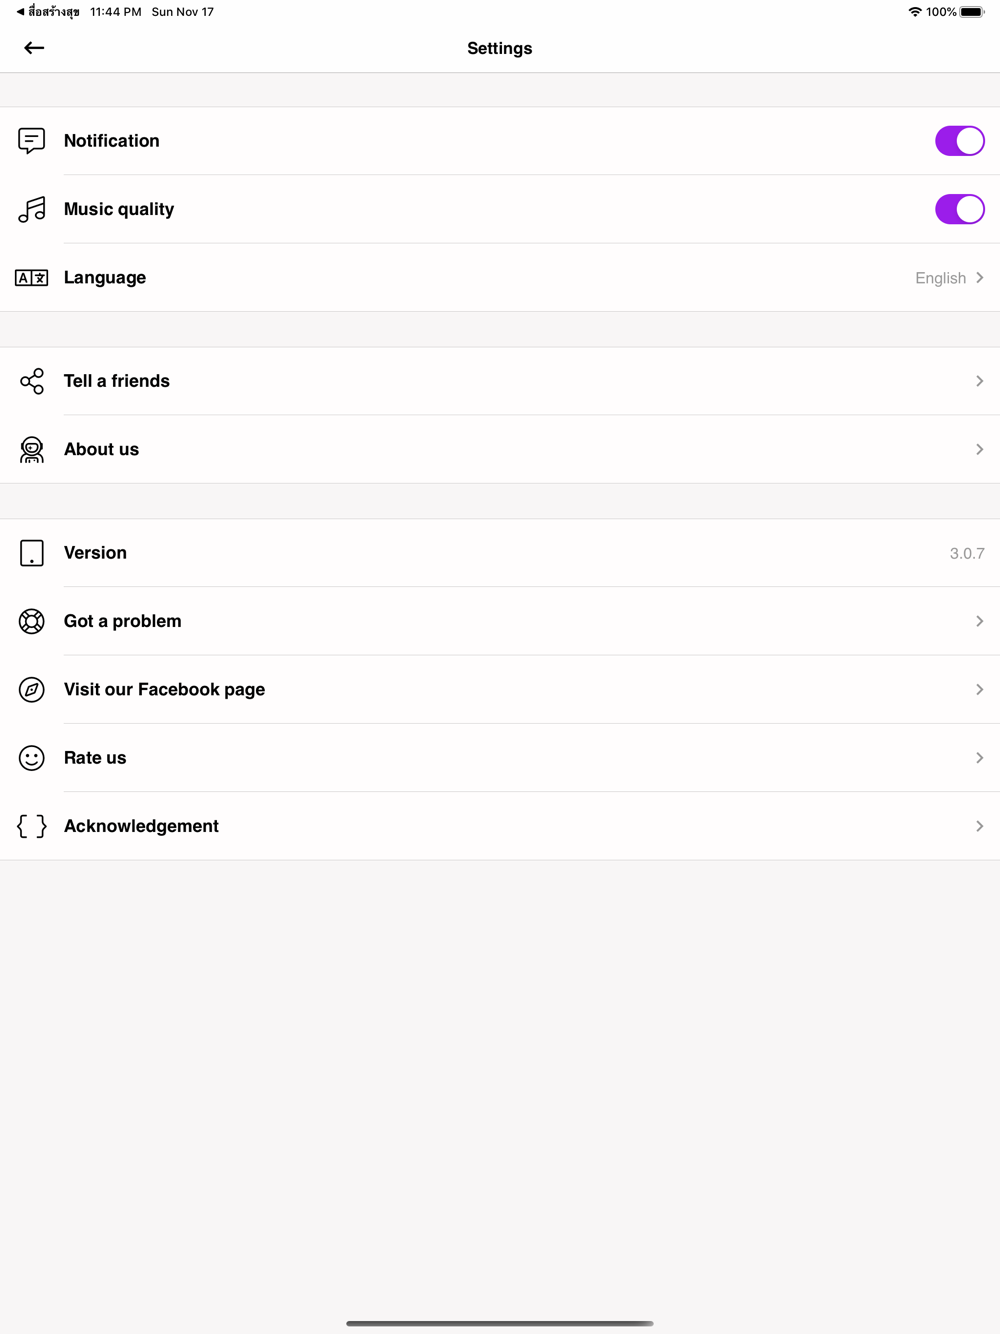Click the Acknowledgement curly braces icon
Image resolution: width=1000 pixels, height=1334 pixels.
click(x=32, y=826)
